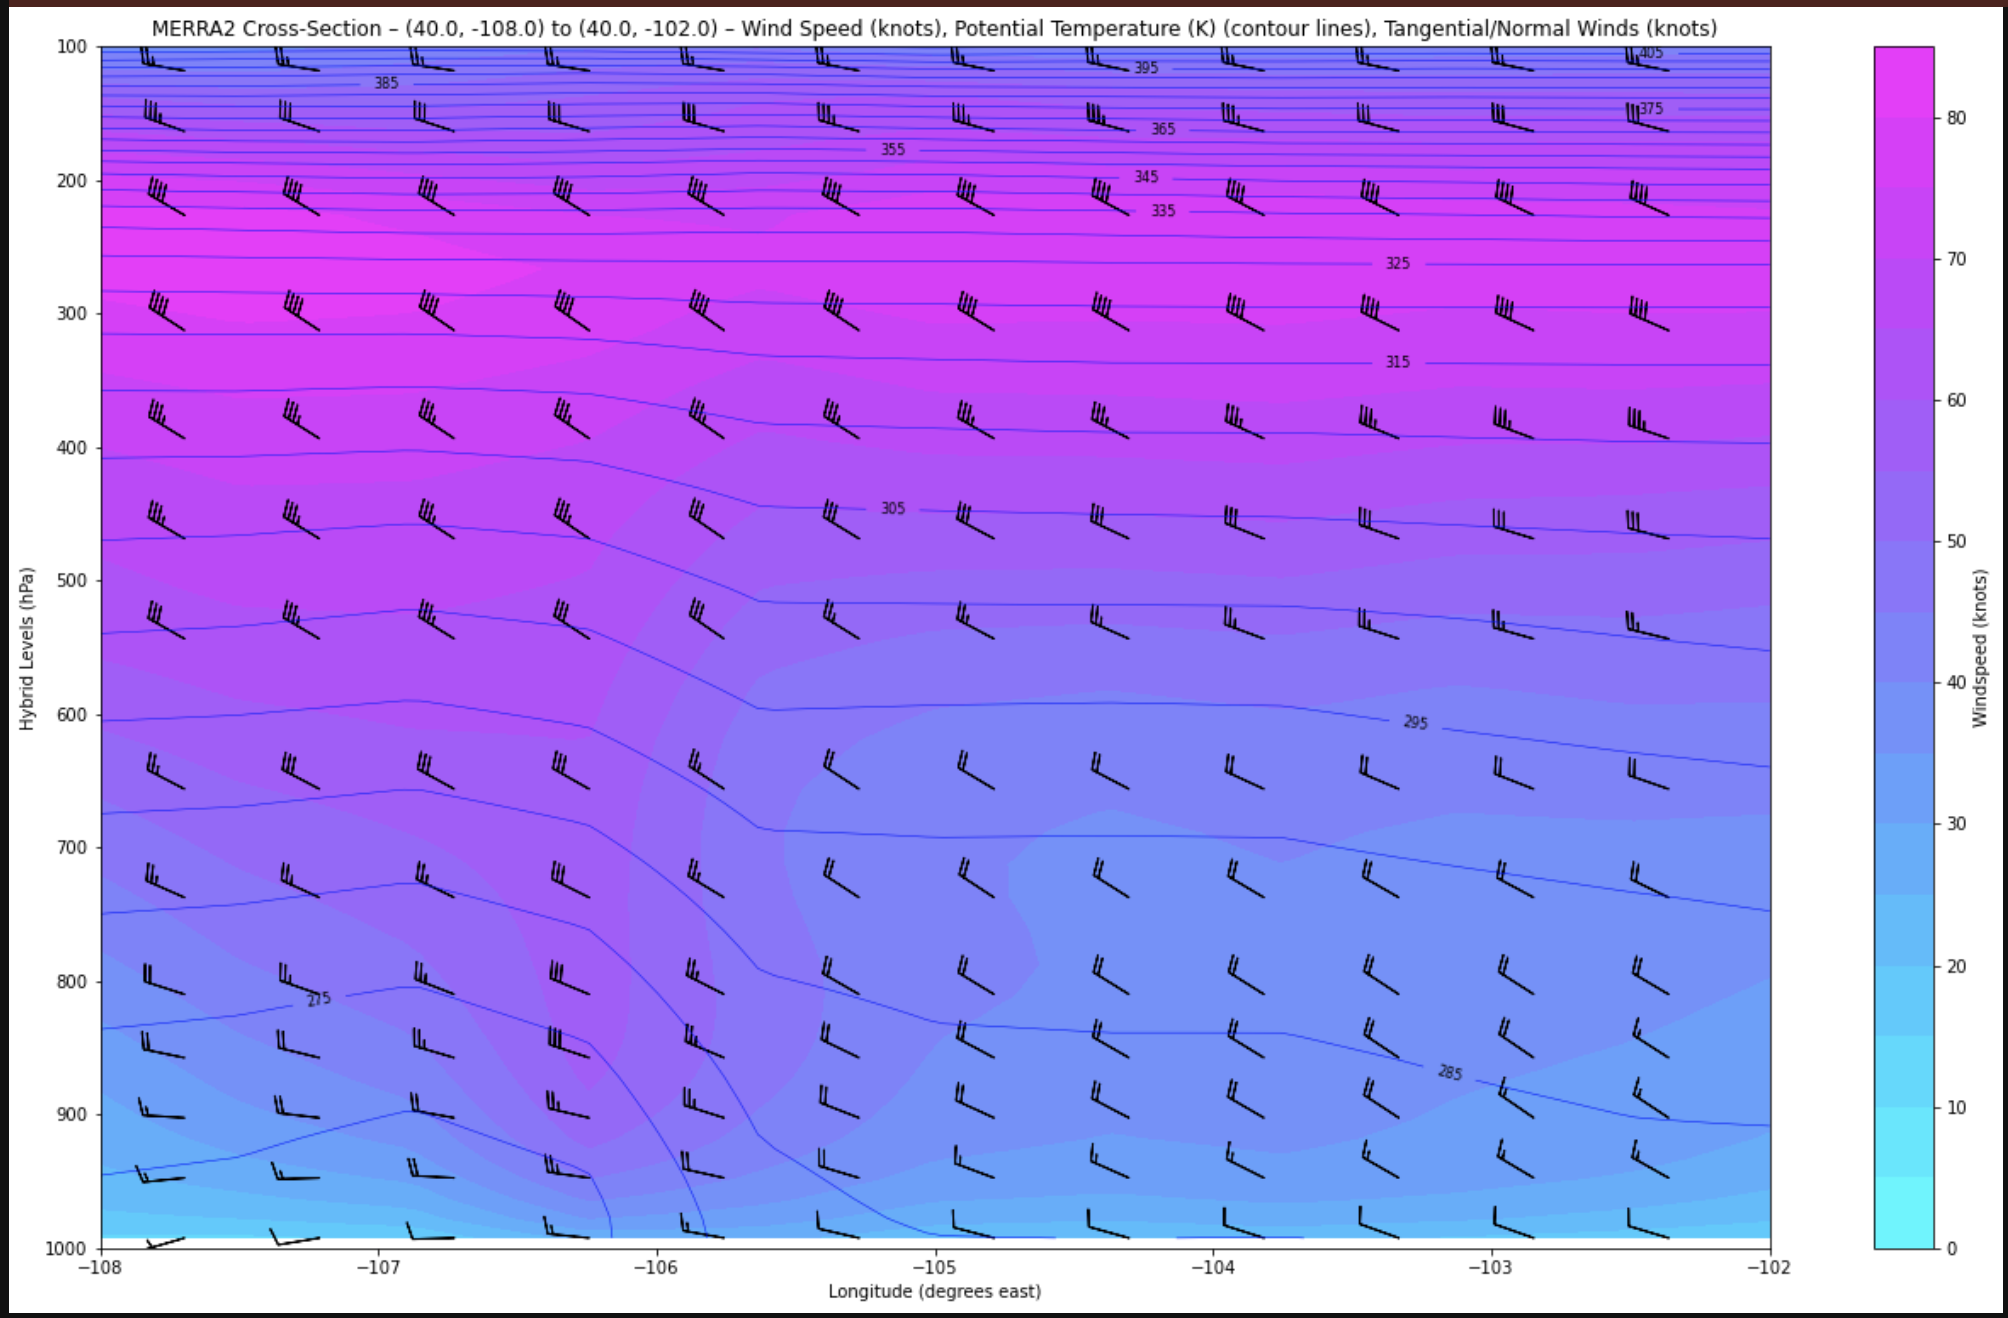The height and width of the screenshot is (1318, 2008).
Task: Click the y-axis tick label 600
Action: pos(73,715)
